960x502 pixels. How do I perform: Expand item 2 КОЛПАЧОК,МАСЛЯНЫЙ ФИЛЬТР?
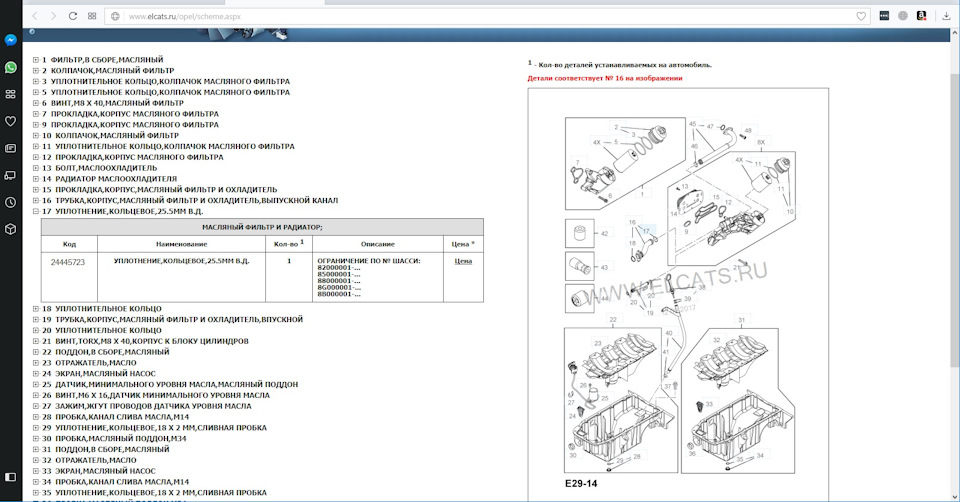(36, 70)
